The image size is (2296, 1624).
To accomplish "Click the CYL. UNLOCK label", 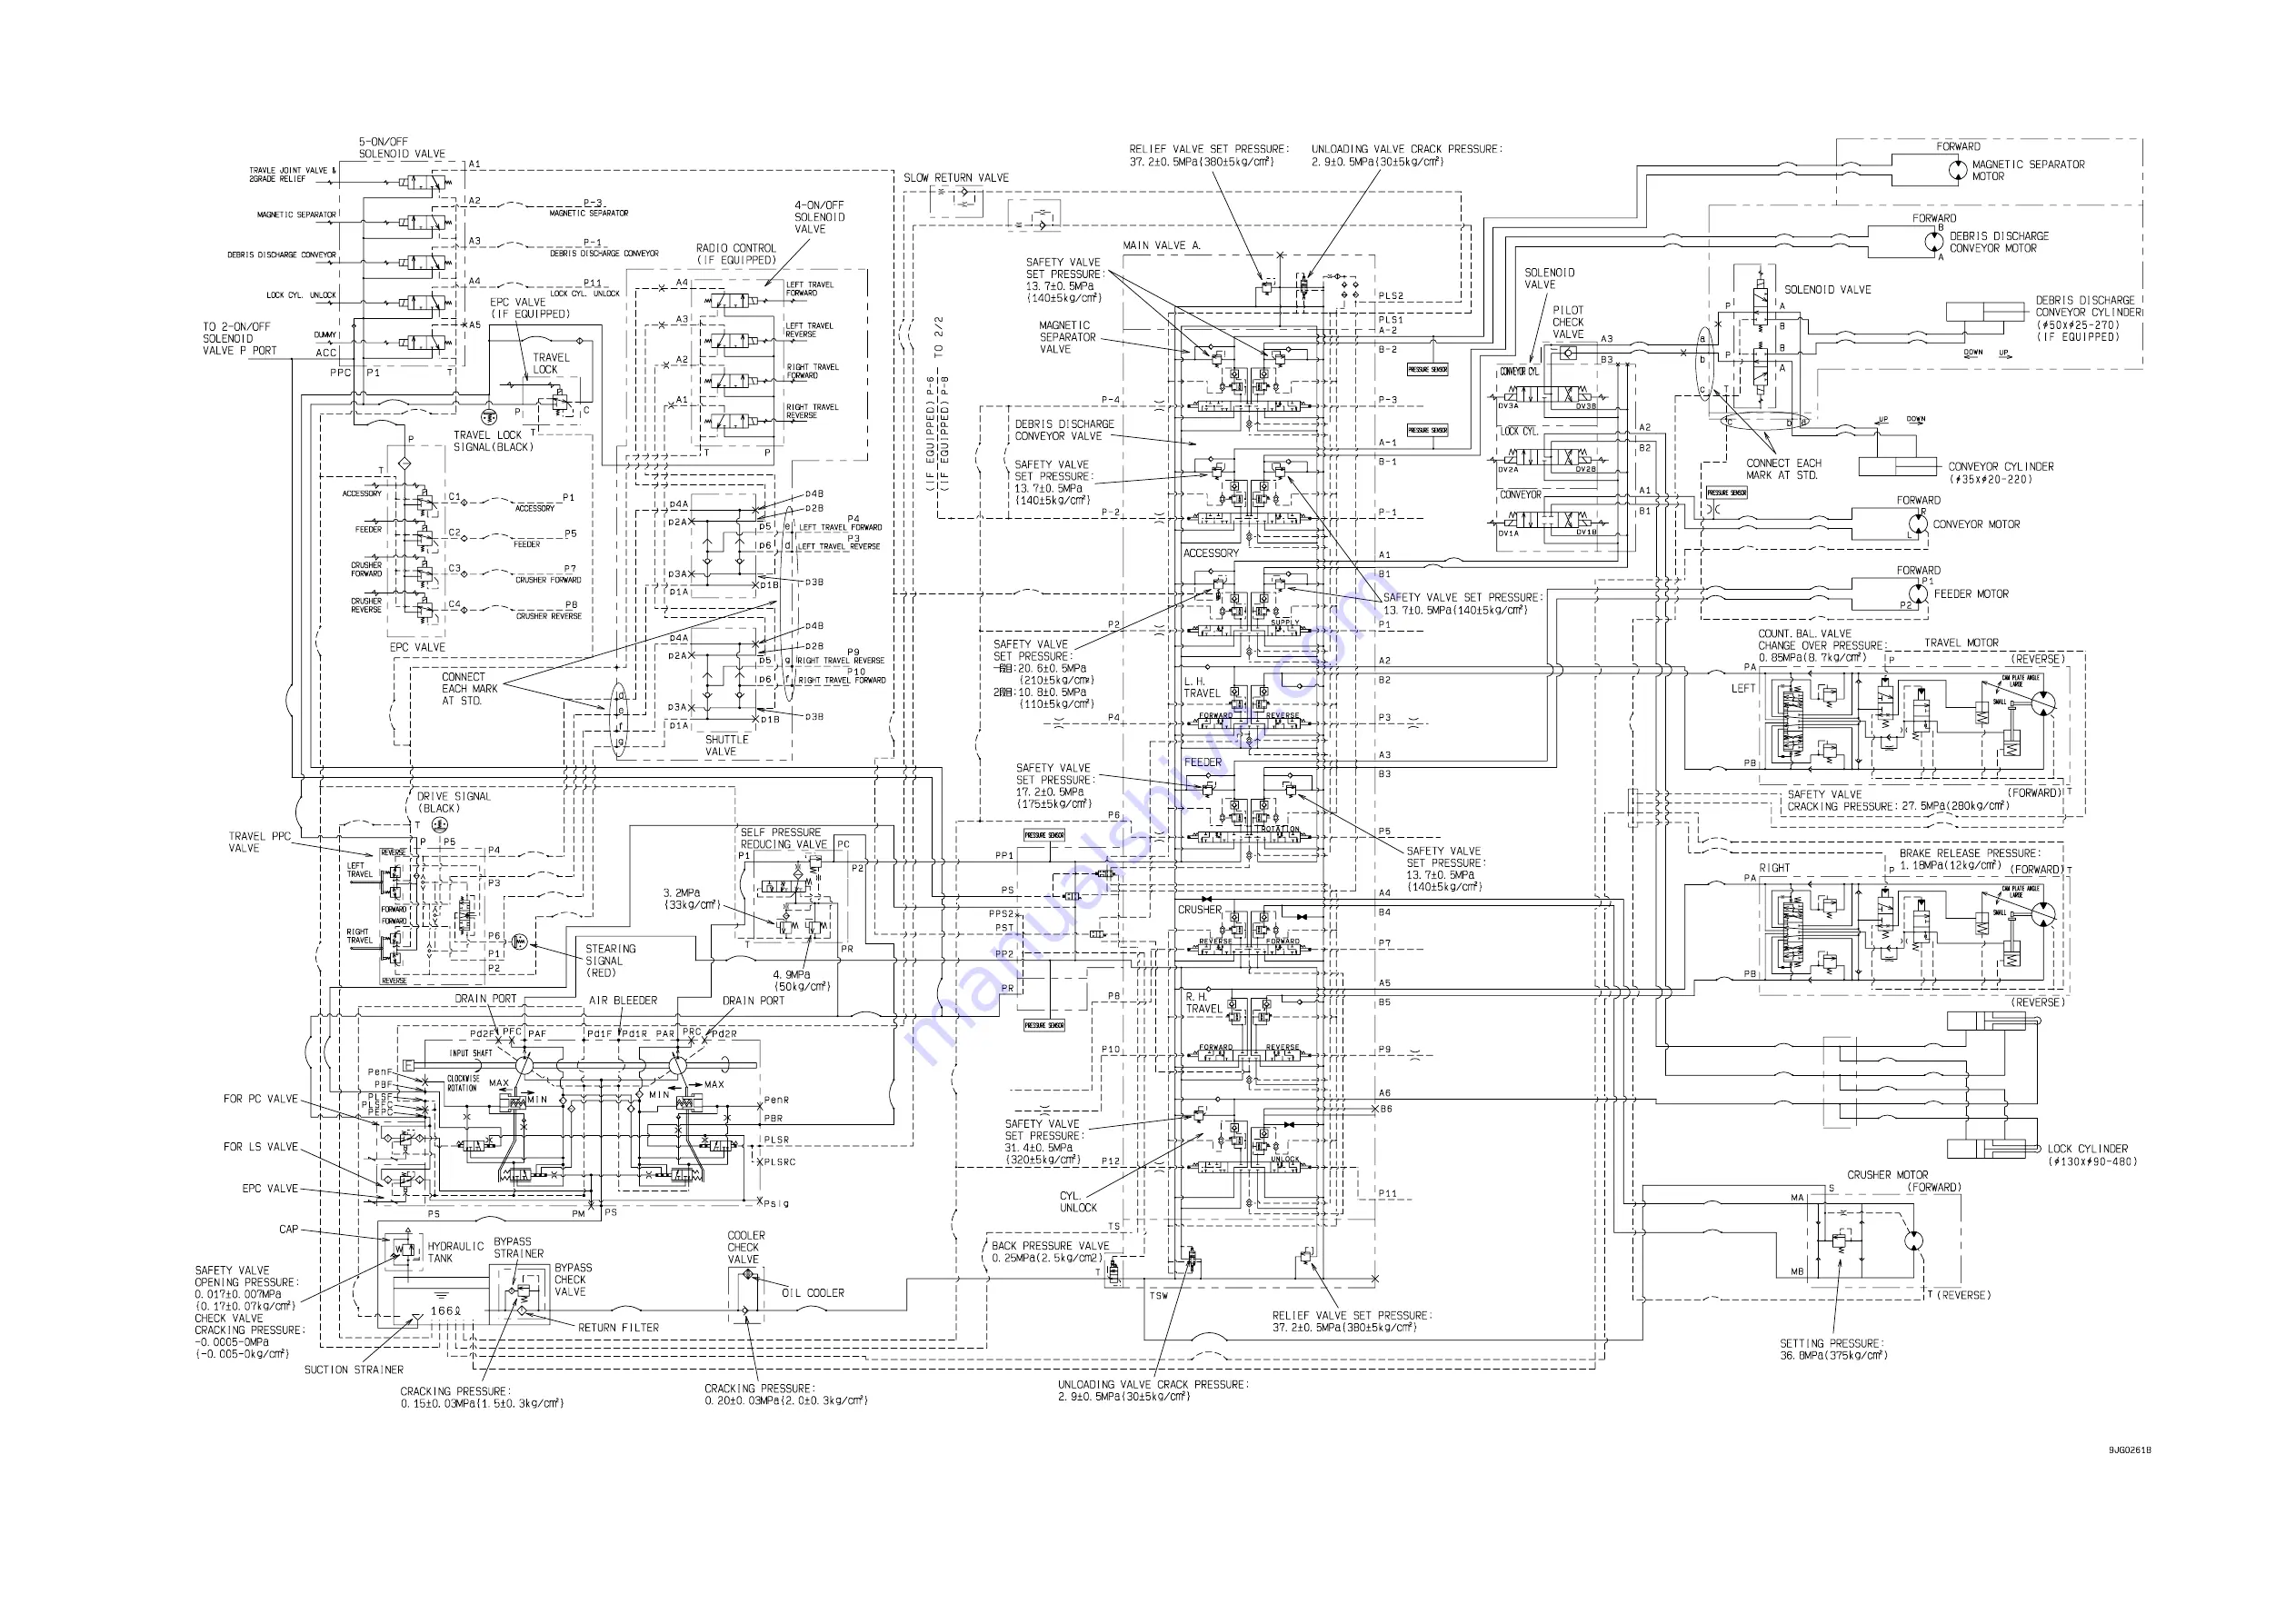I will [1078, 1202].
